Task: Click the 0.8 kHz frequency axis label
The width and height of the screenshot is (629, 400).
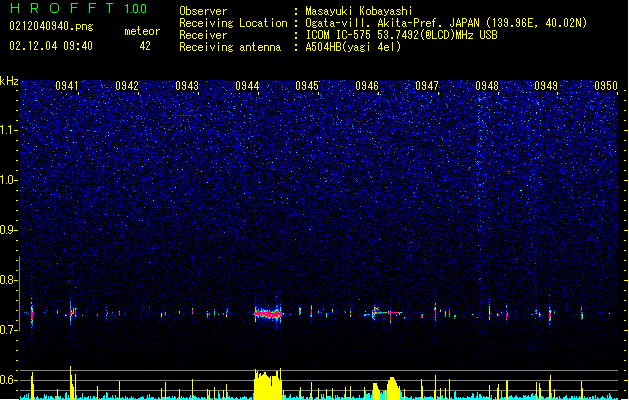Action: coord(8,280)
